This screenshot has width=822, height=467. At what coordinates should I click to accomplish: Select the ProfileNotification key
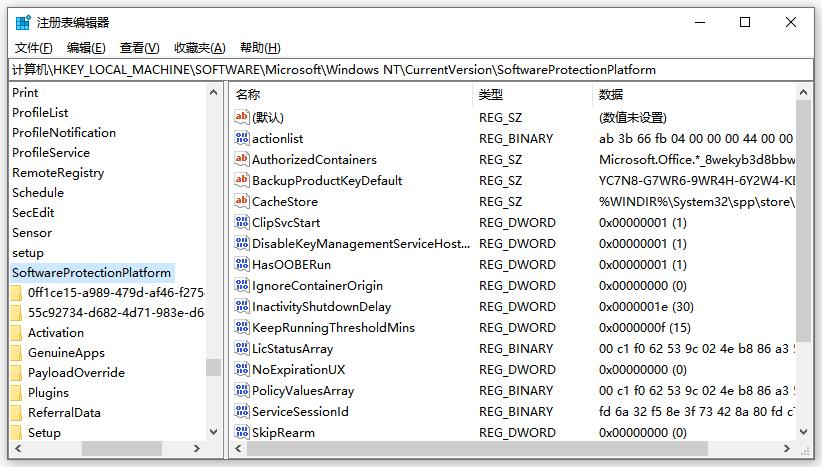point(64,133)
